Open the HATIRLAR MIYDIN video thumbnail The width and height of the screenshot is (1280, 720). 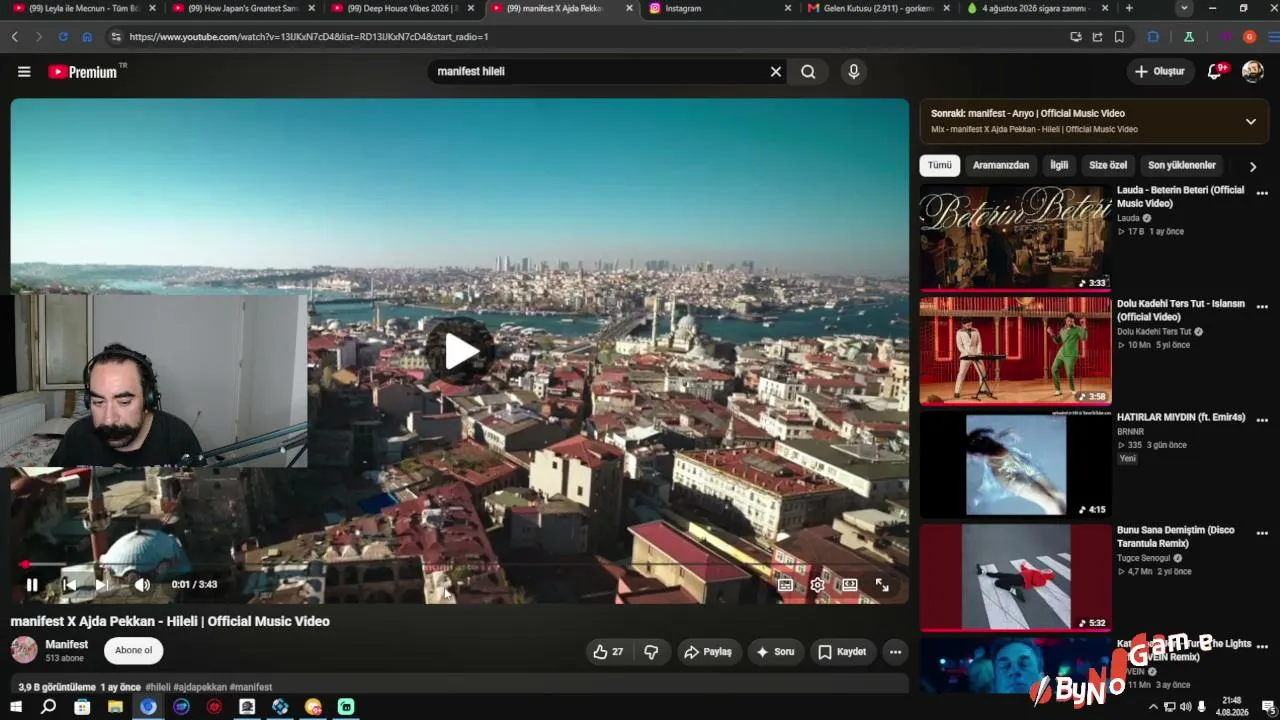[1015, 464]
